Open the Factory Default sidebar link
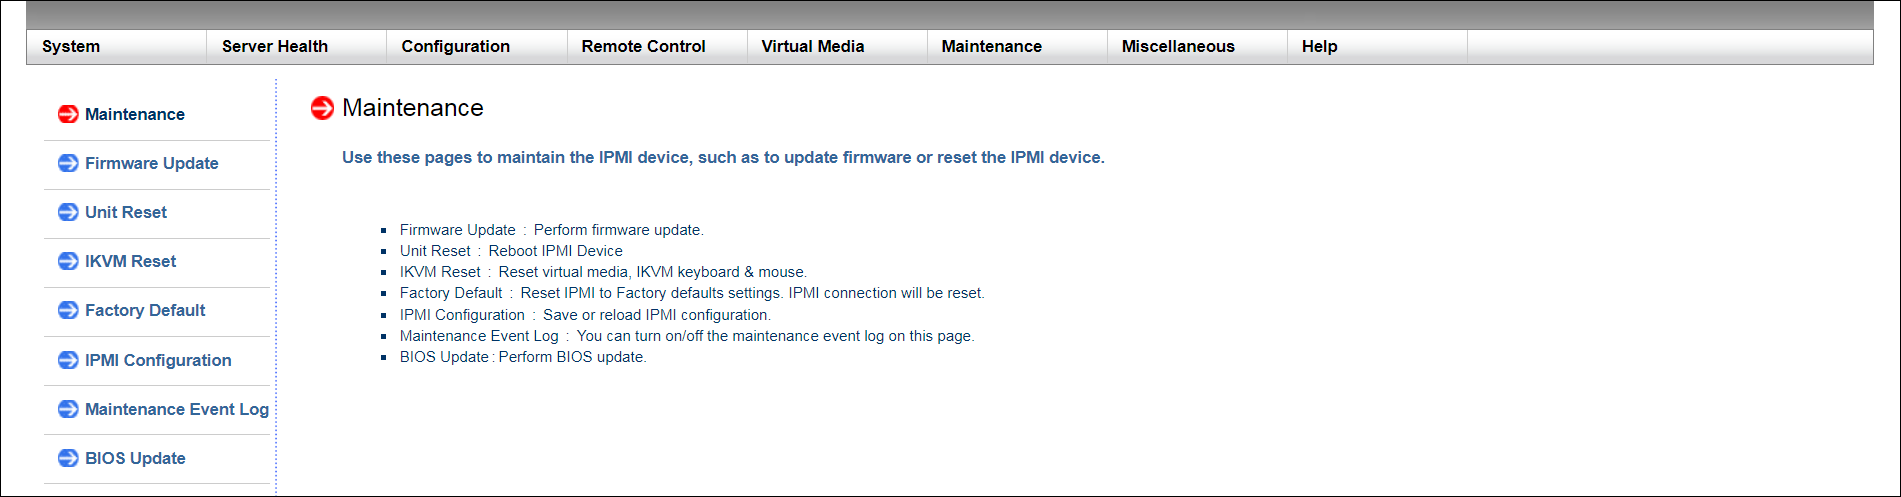This screenshot has height=497, width=1901. pyautogui.click(x=145, y=310)
